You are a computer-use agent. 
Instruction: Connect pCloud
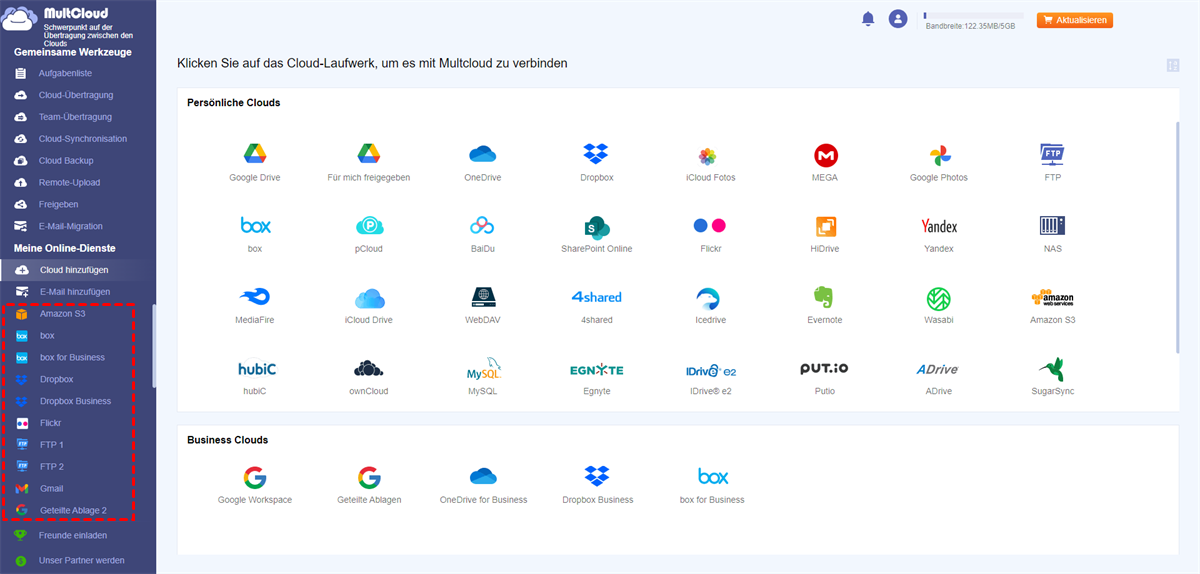coord(369,234)
